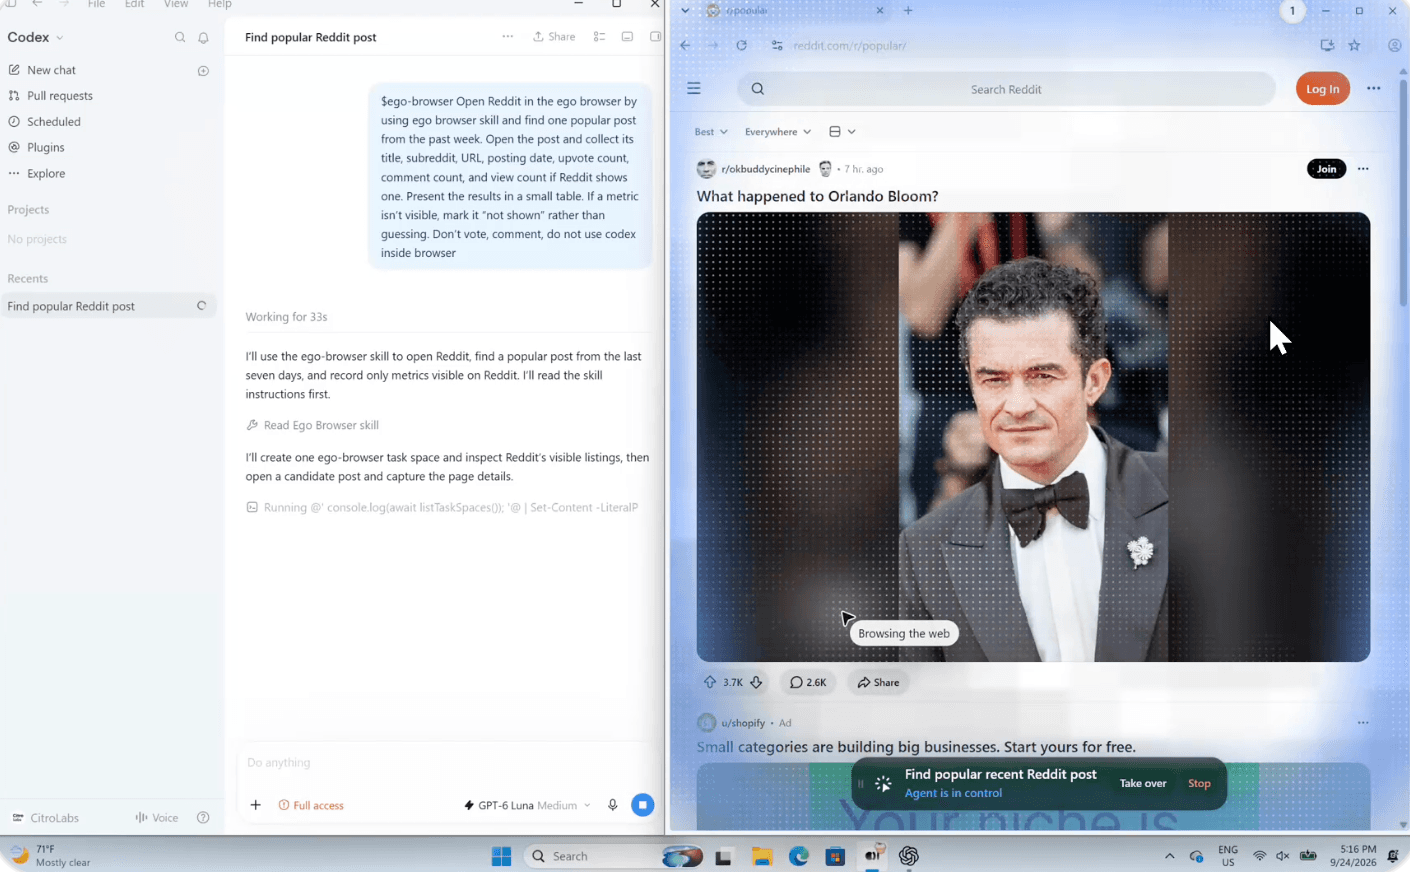
Task: Click the Reddit Log In button
Action: click(1322, 89)
